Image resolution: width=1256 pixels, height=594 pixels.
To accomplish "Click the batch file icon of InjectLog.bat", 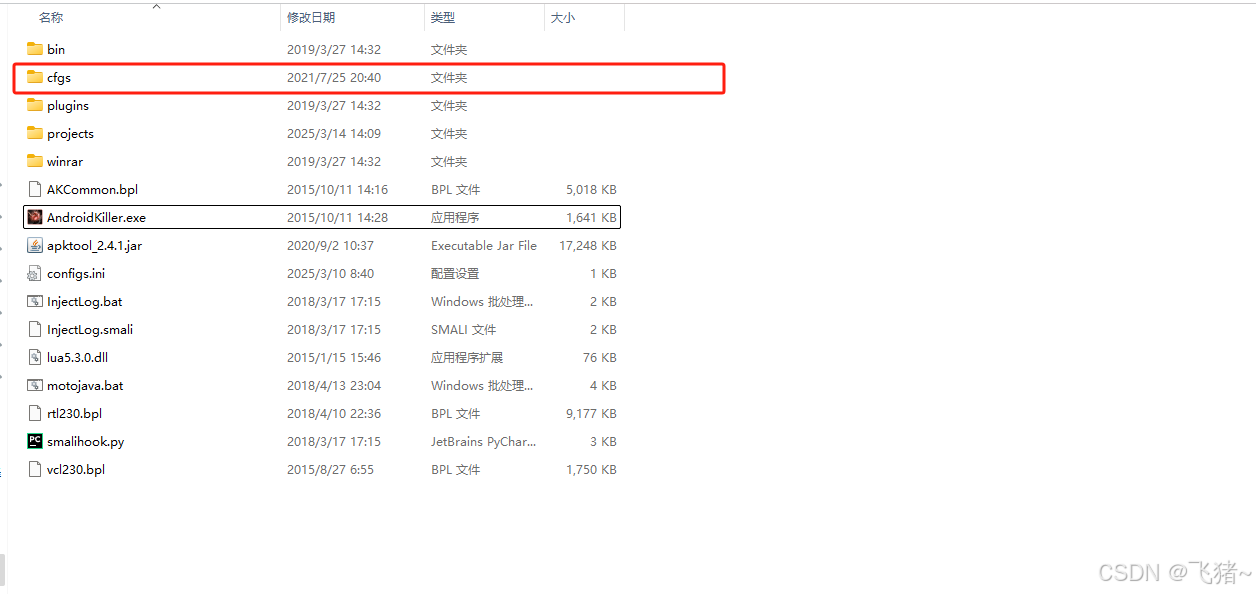I will (33, 301).
